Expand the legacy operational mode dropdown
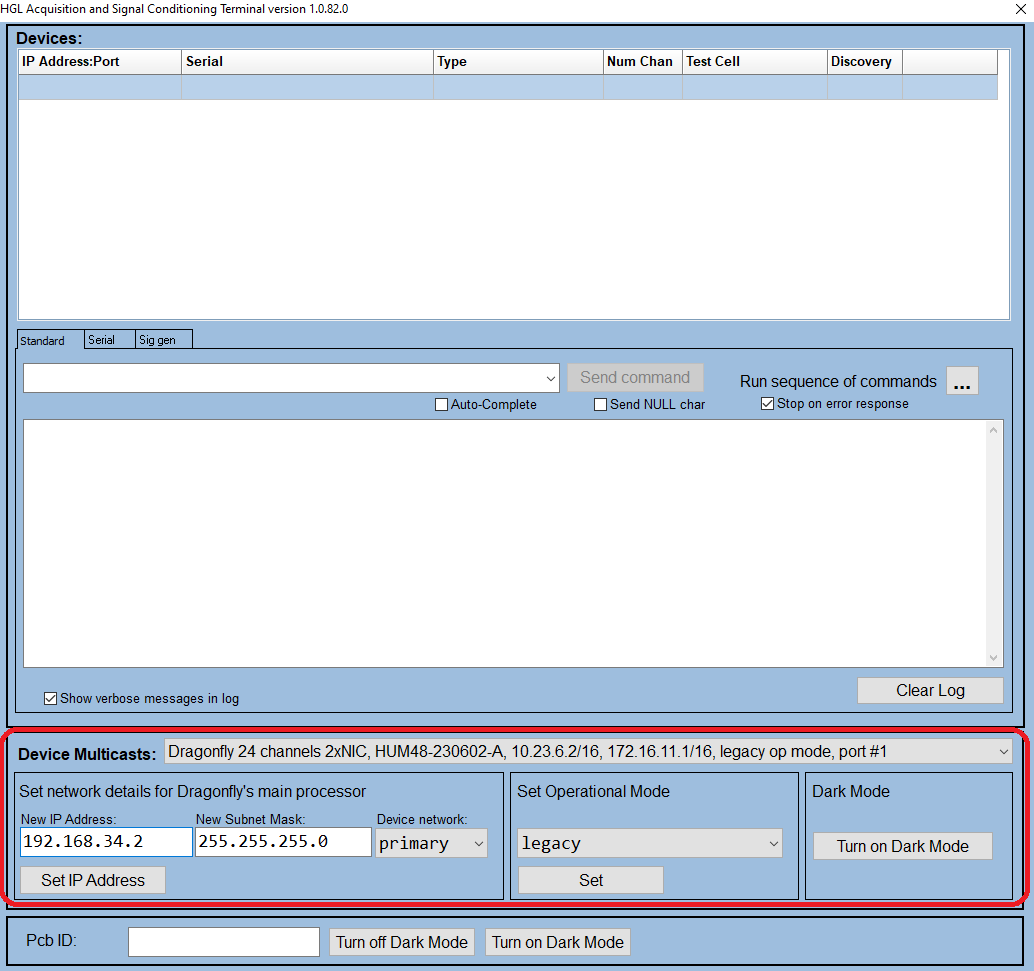This screenshot has width=1034, height=971. (650, 844)
